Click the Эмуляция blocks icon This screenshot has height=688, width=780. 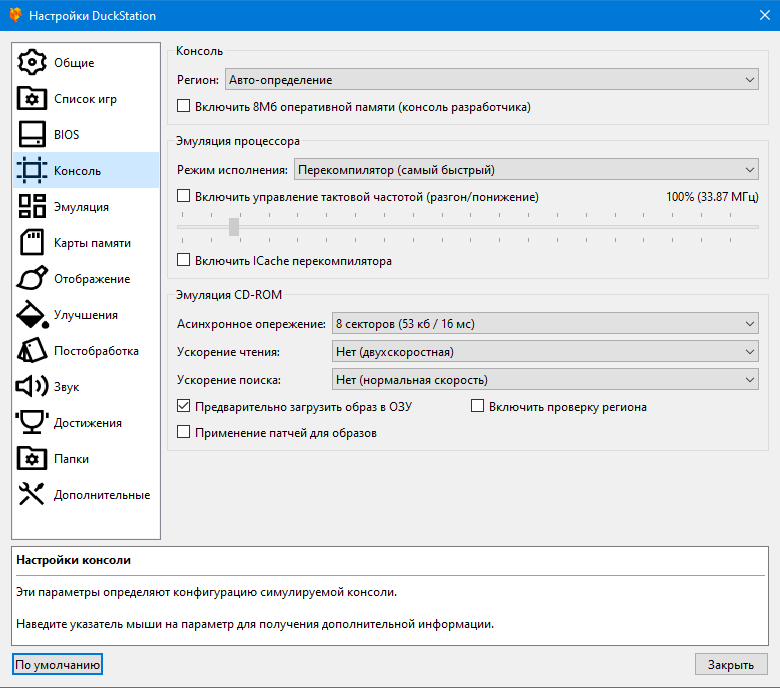(x=32, y=206)
